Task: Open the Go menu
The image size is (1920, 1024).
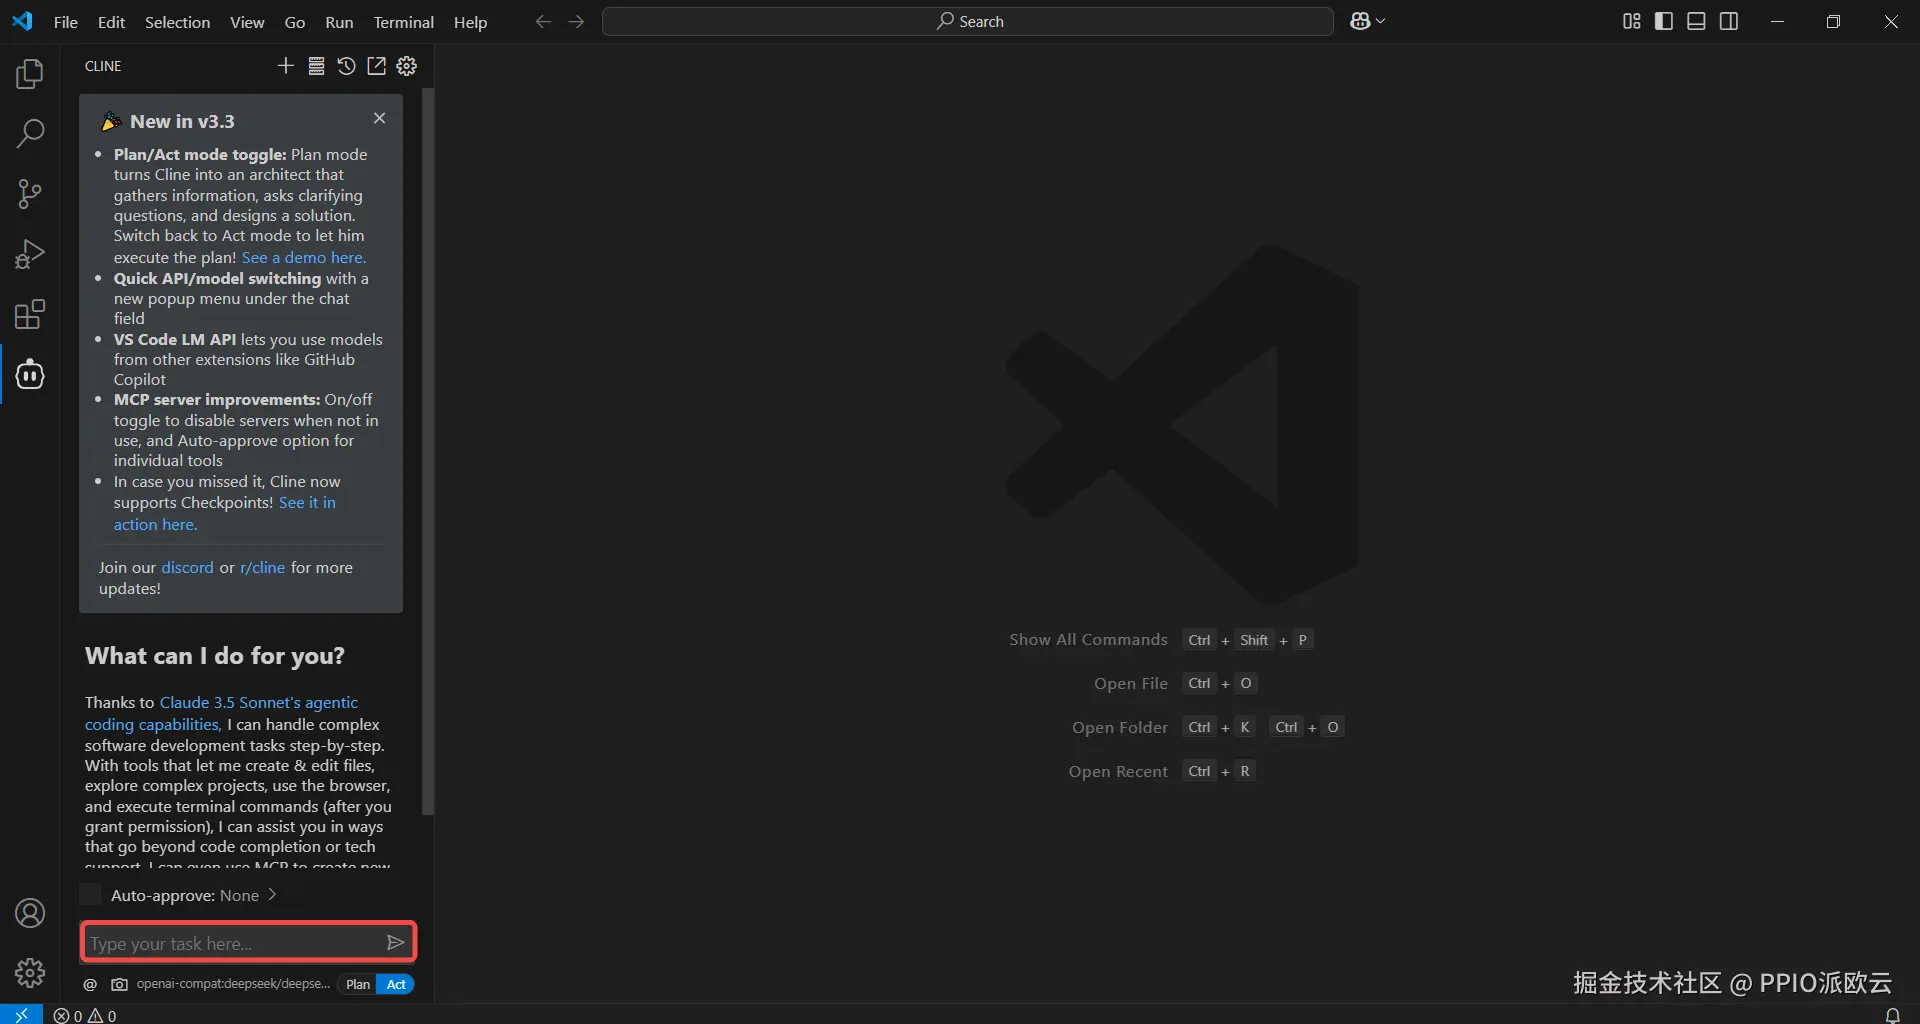Action: point(295,22)
